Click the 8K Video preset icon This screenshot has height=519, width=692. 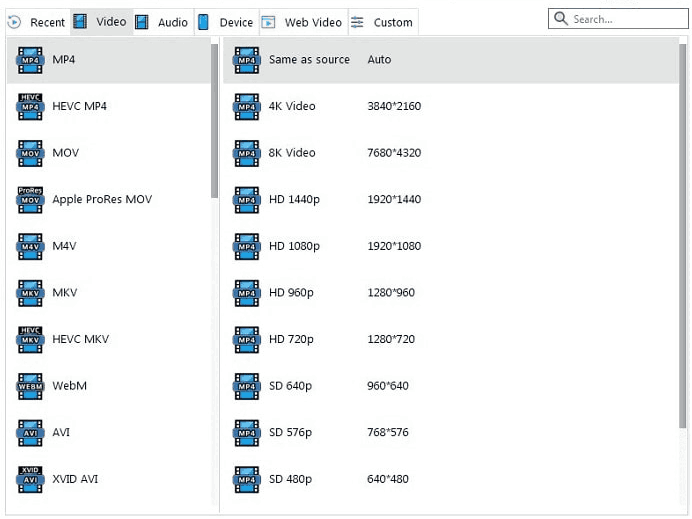pyautogui.click(x=247, y=153)
